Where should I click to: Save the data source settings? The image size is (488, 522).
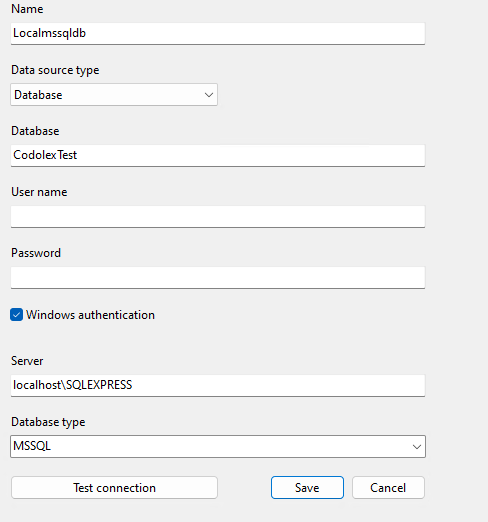coord(307,488)
